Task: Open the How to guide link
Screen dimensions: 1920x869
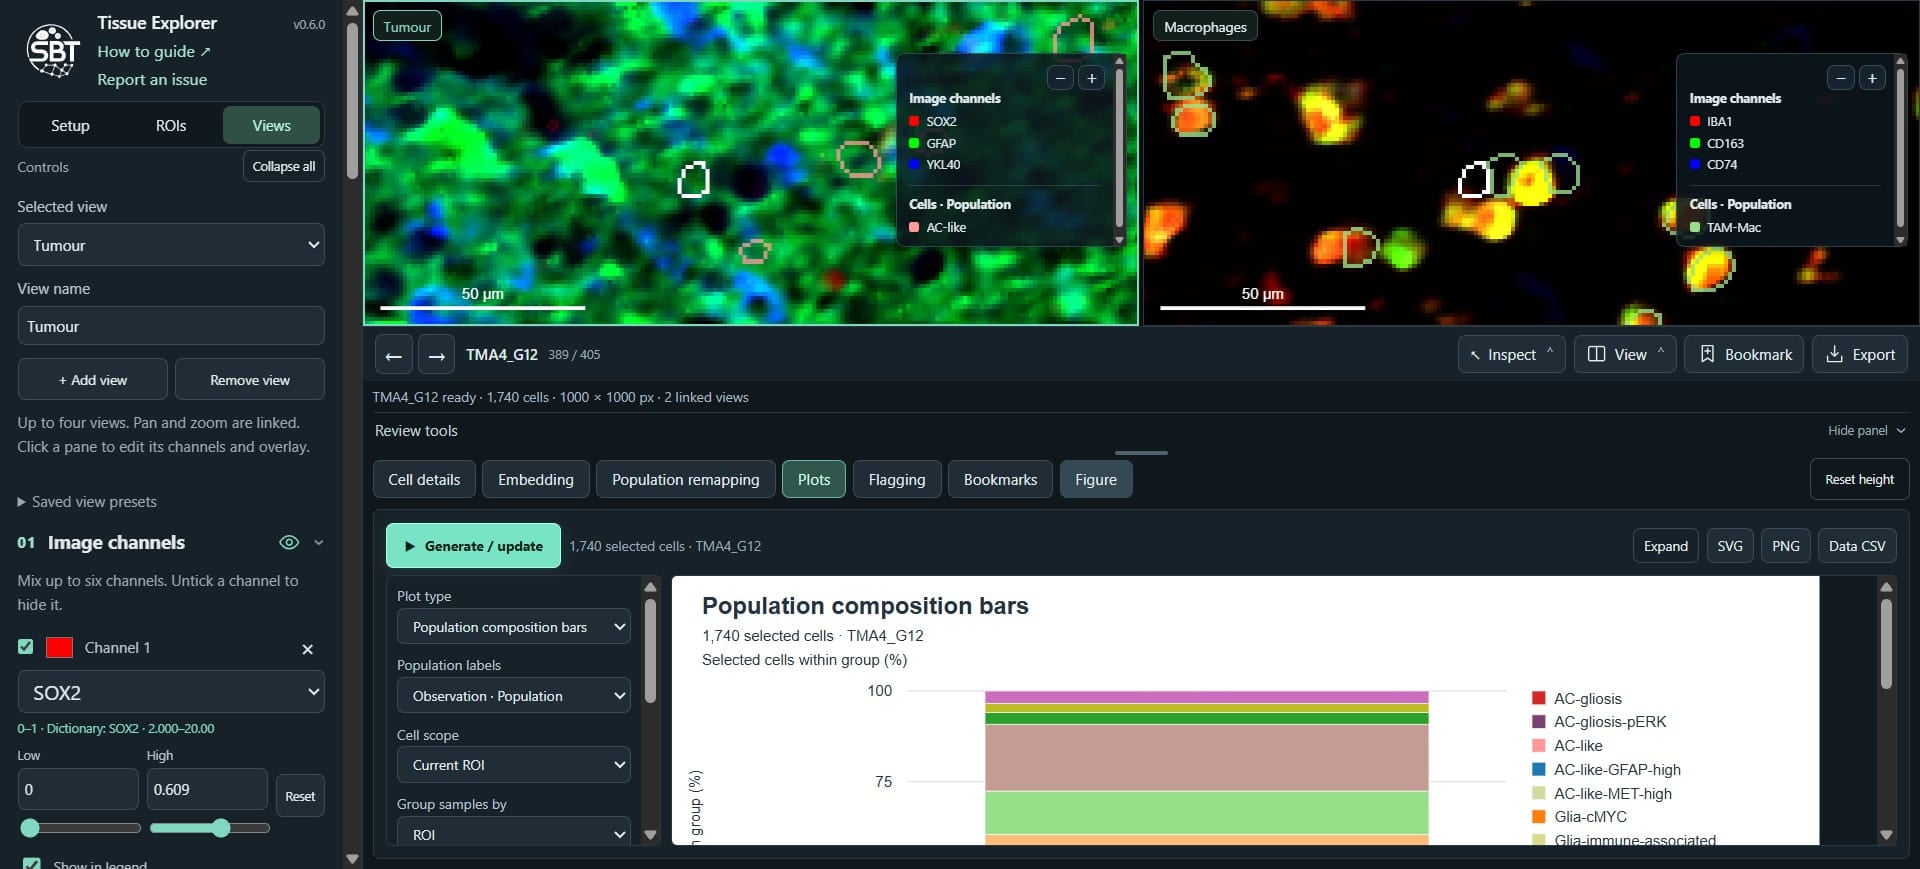Action: point(154,51)
